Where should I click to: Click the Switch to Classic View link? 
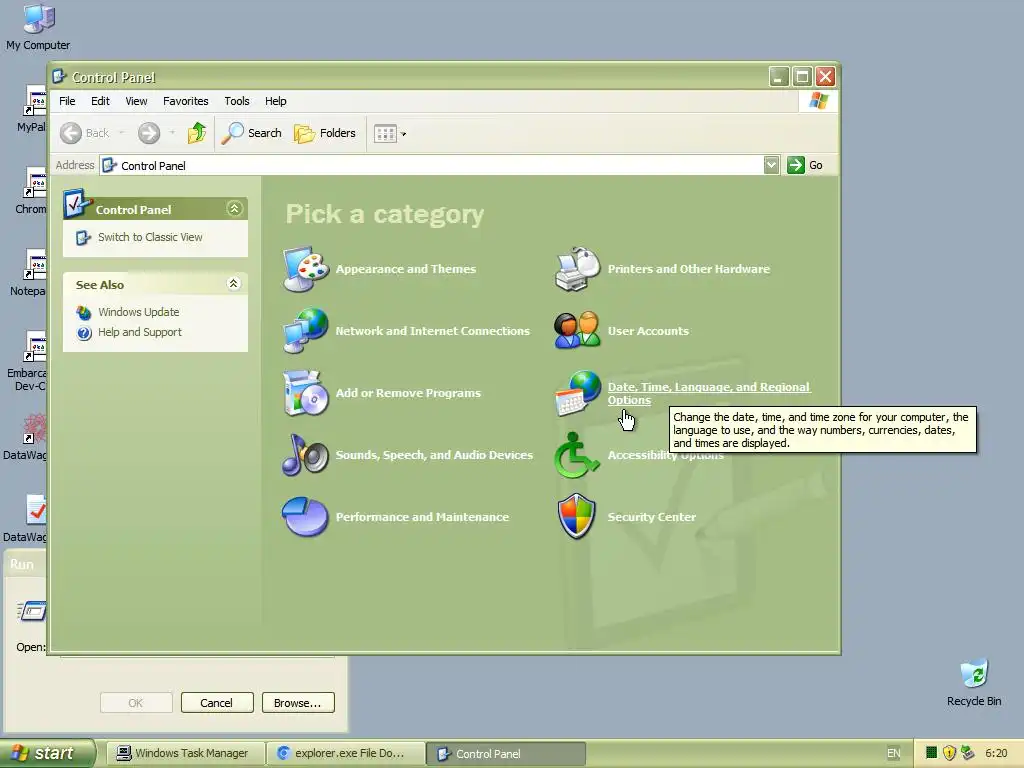(150, 237)
